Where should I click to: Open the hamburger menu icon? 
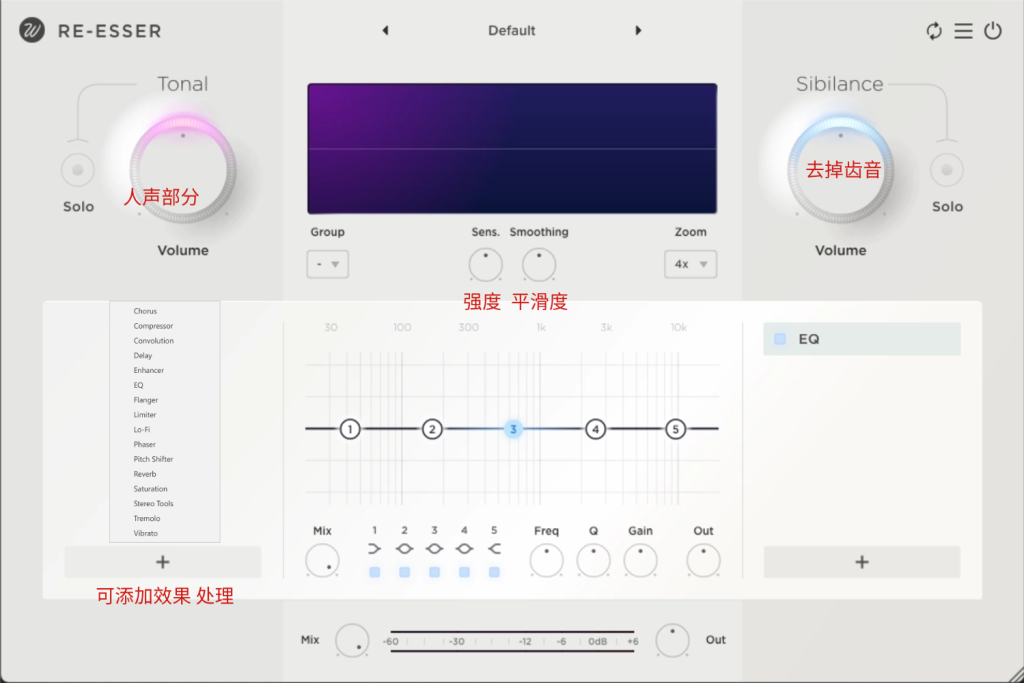963,31
